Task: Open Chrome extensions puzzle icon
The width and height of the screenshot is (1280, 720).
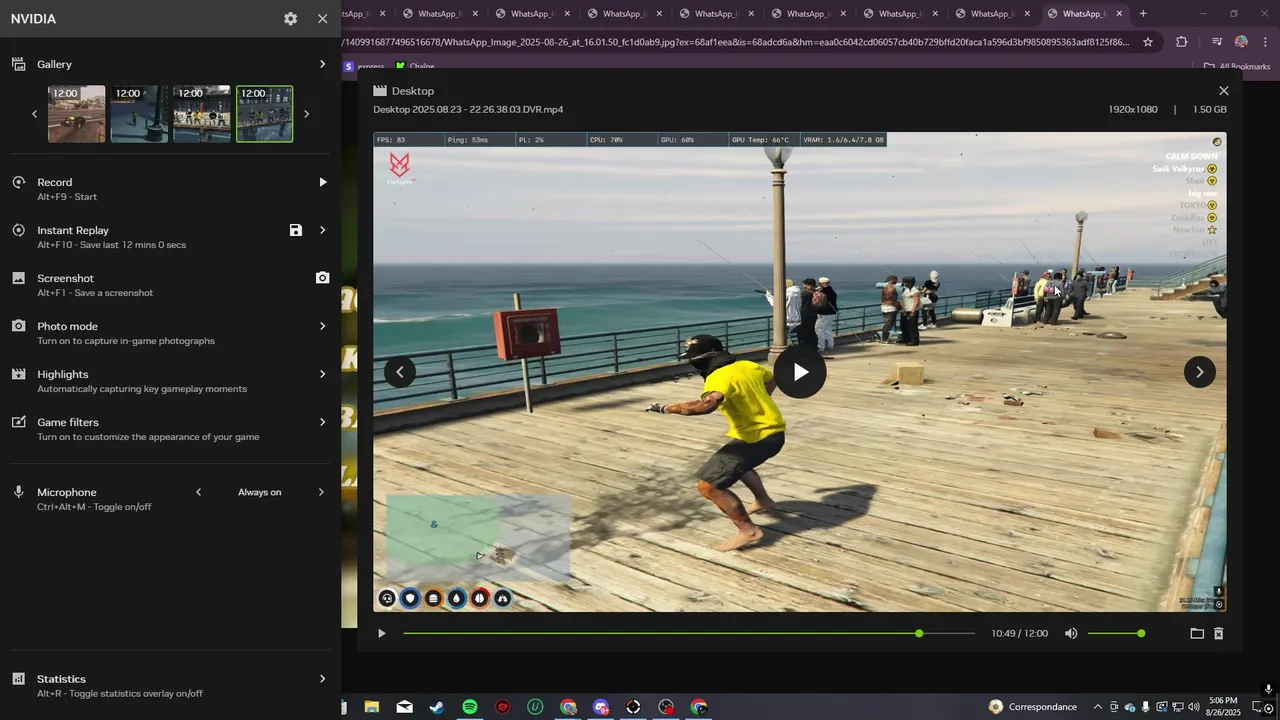Action: coord(1181,42)
